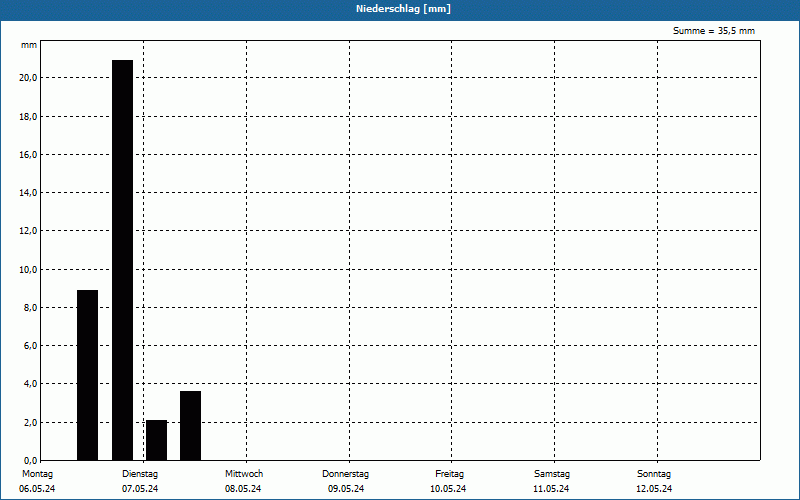Screen dimensions: 800x500
Task: Click the 2,0 y-axis value
Action: (x=30, y=422)
